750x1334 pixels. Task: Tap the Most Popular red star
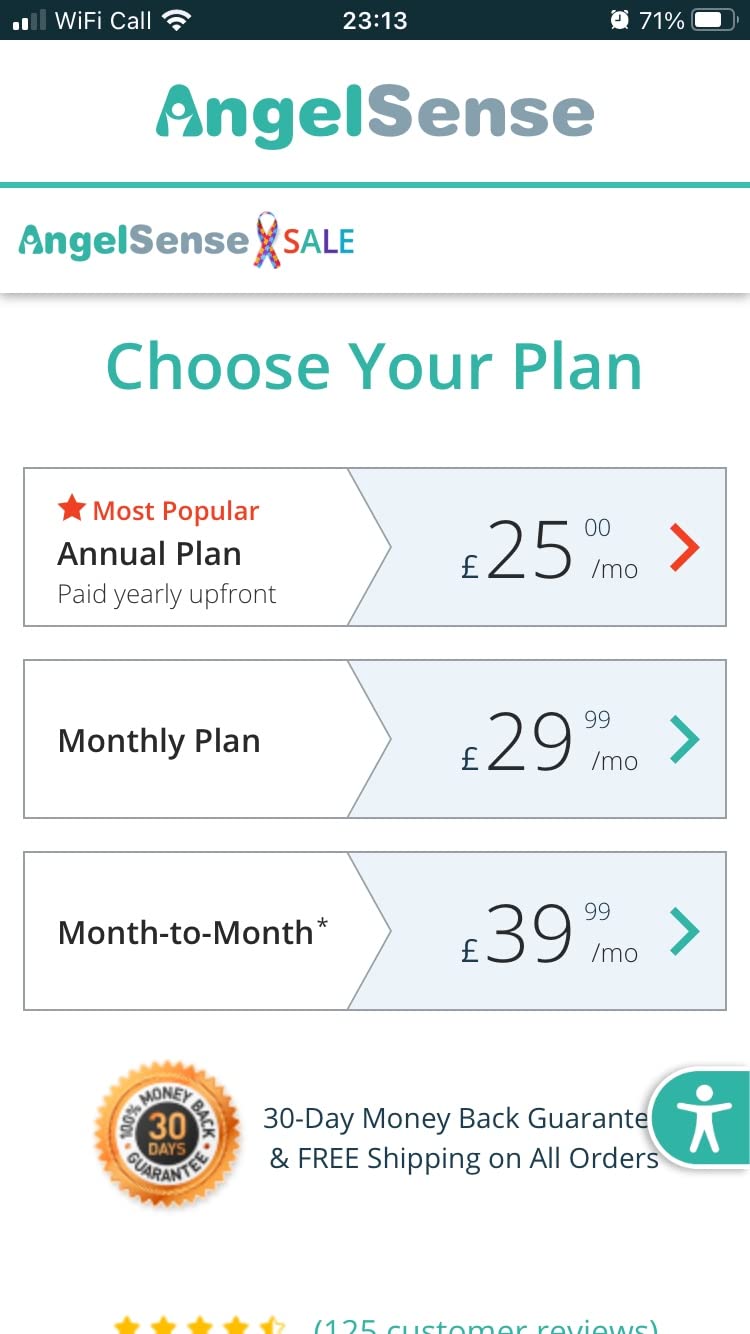pos(72,509)
